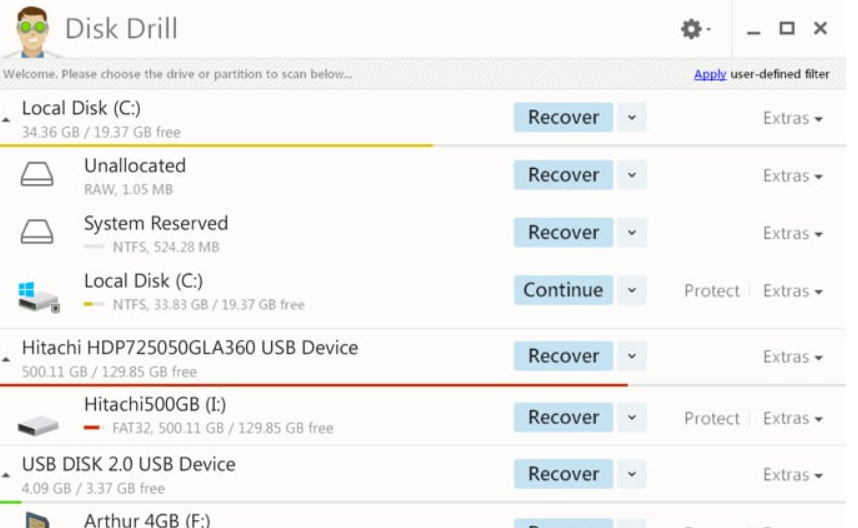This screenshot has width=858, height=528.
Task: Select the System Reserved drive icon
Action: tap(37, 233)
